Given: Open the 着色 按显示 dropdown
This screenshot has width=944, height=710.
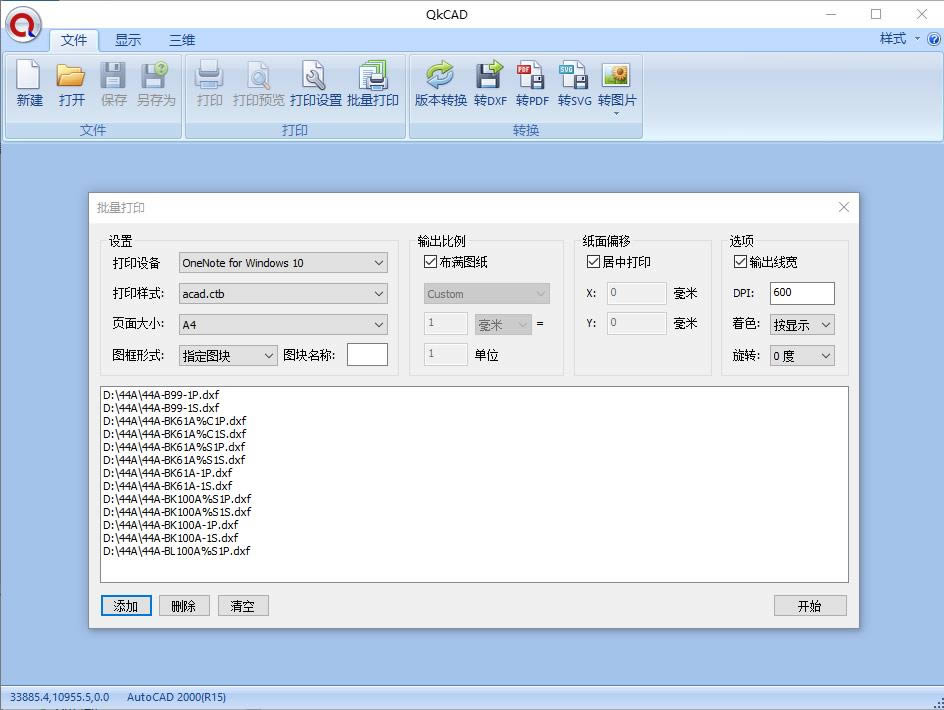Looking at the screenshot, I should (x=802, y=325).
